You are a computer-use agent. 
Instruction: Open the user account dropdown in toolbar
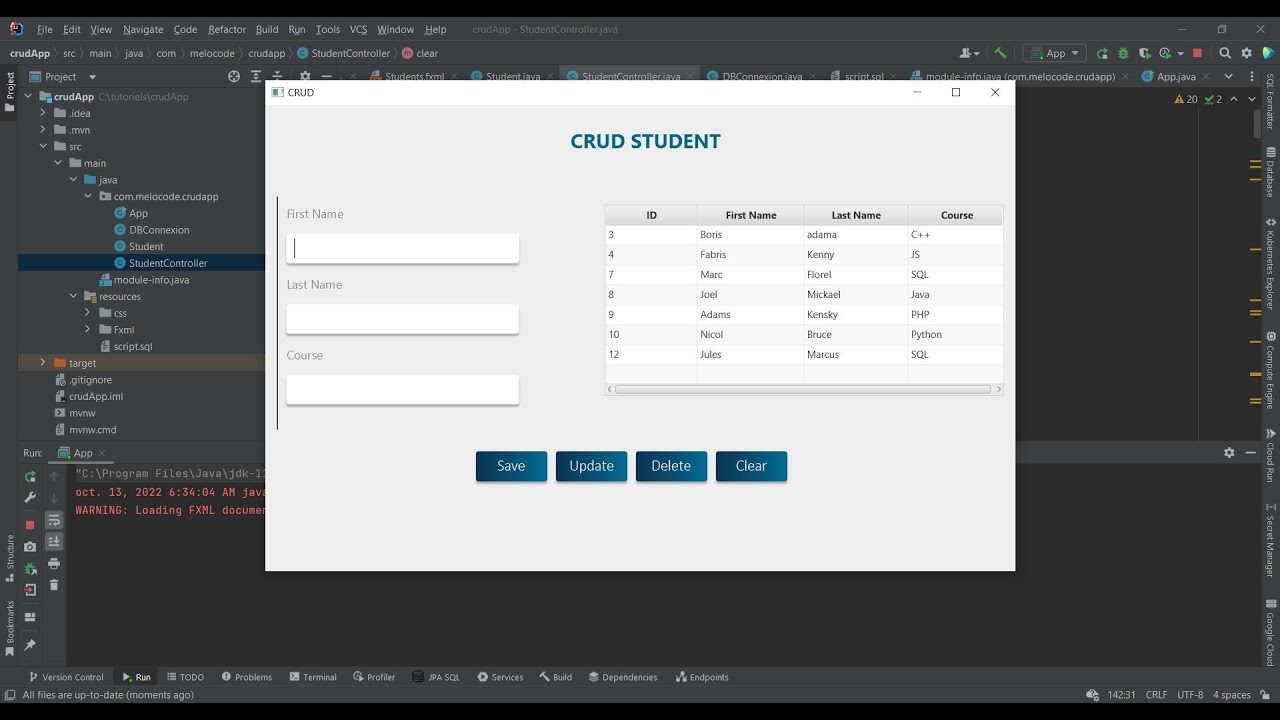coord(969,53)
